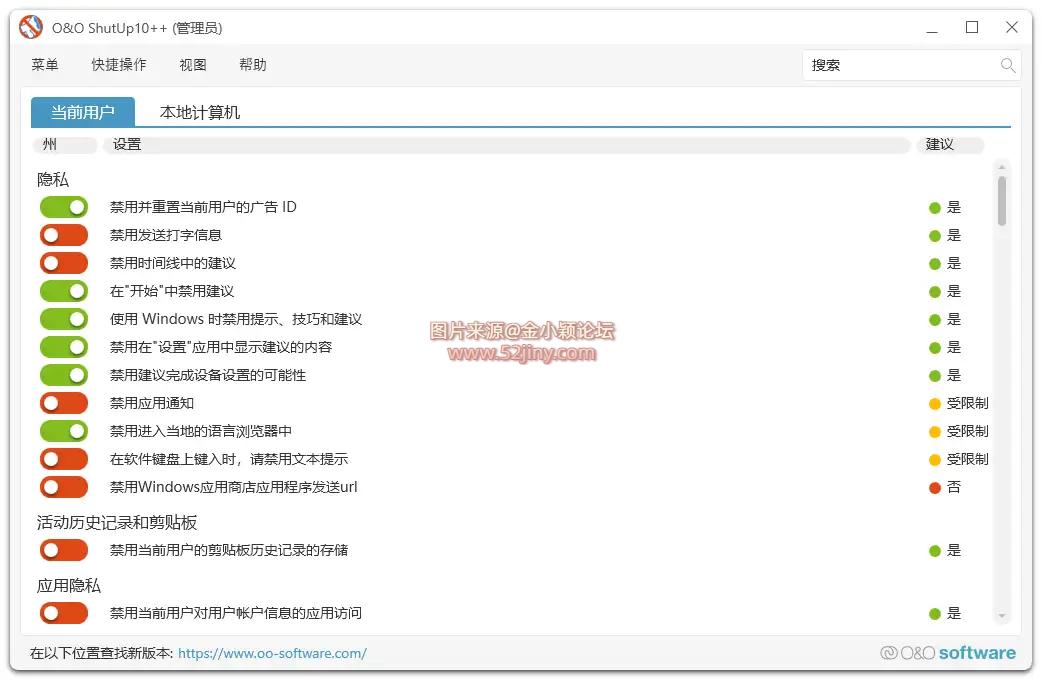Click 受限制 label in 禁用进入当地的语言浏览器中 row
Viewport: 1042px width, 680px height.
(x=968, y=431)
